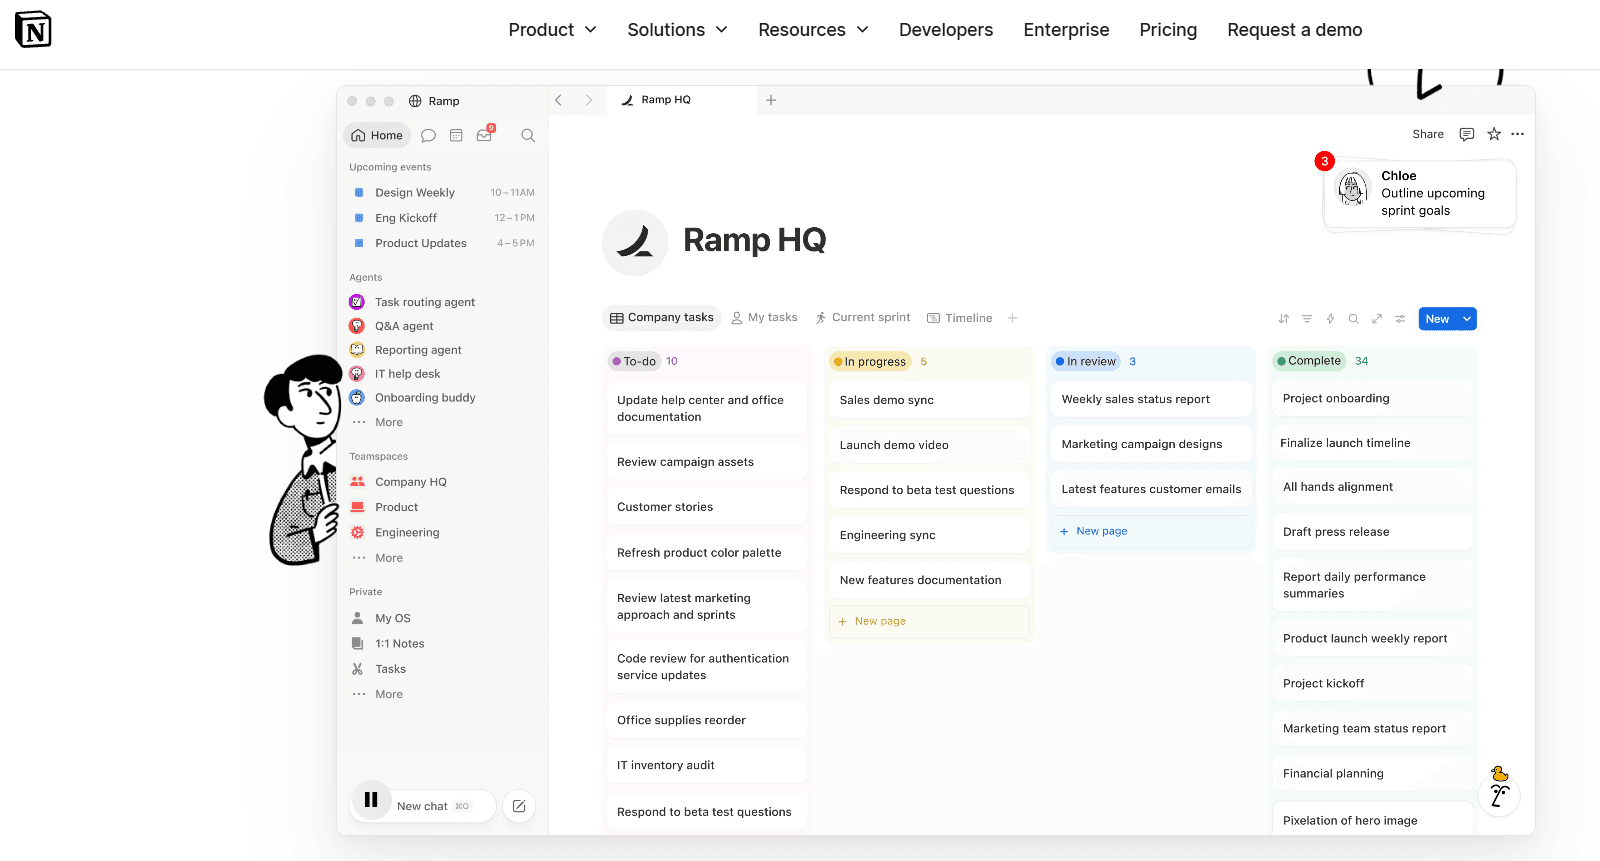1600x861 pixels.
Task: Open the three-dot page menu
Action: 1518,134
